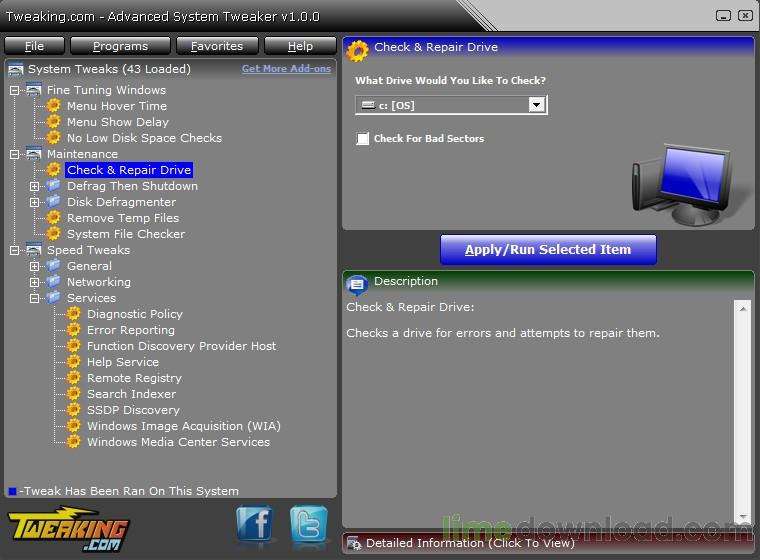Expand the Disk Defragmenter node

tap(34, 202)
